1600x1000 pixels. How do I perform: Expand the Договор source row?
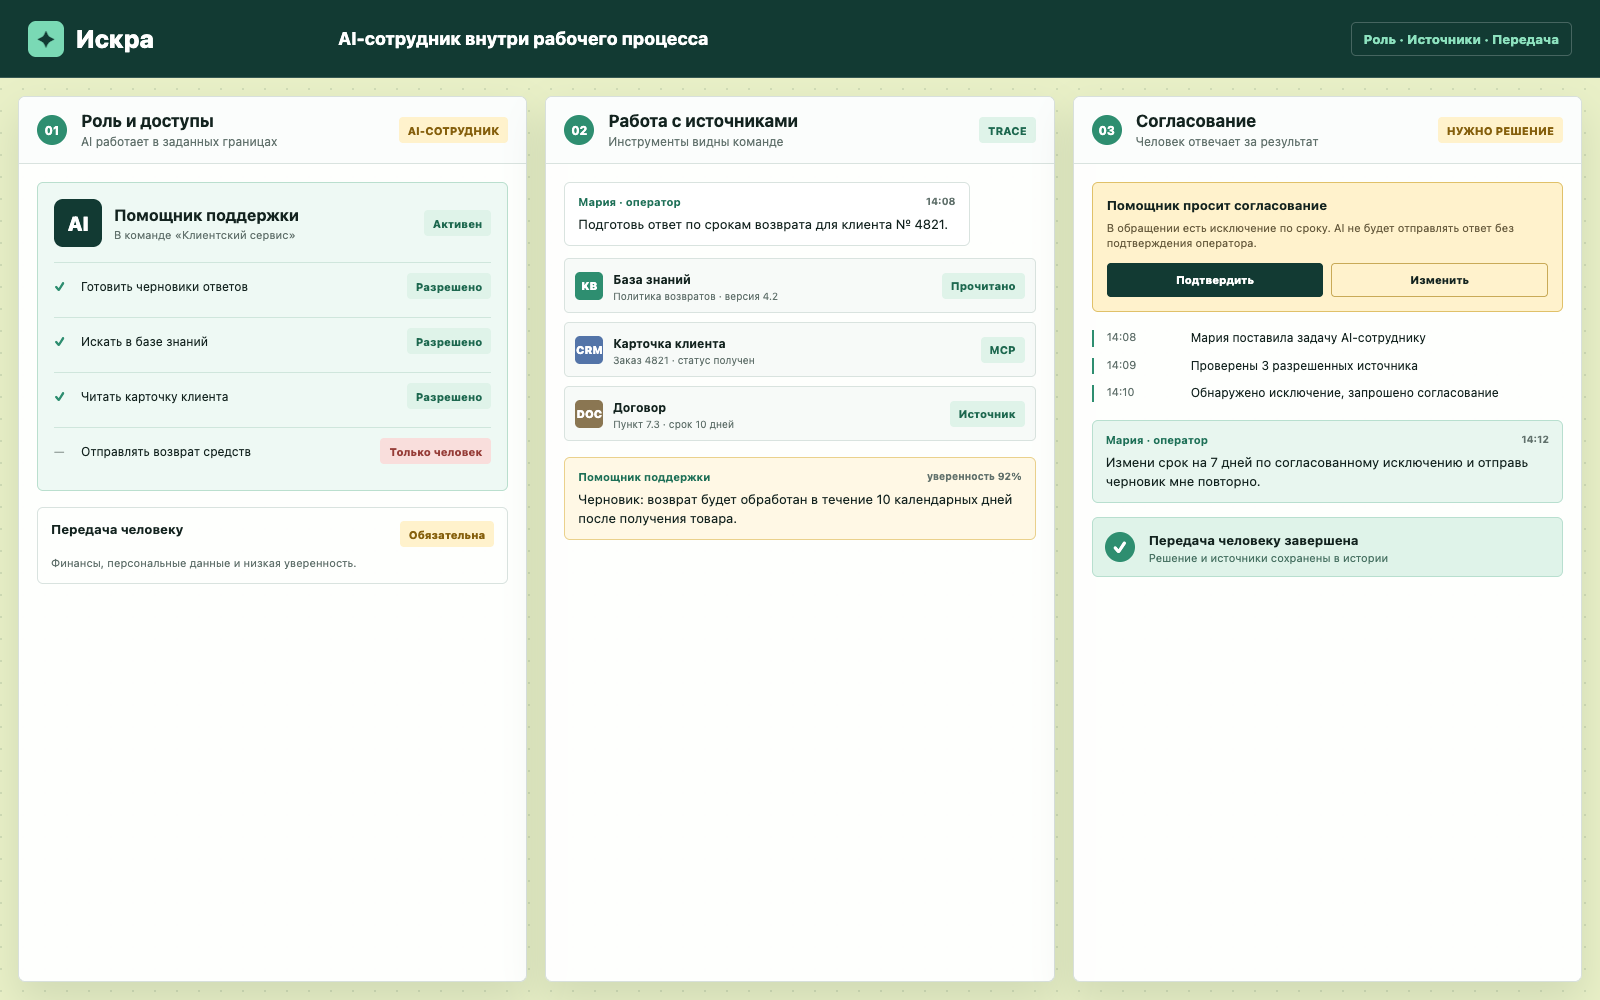point(800,414)
